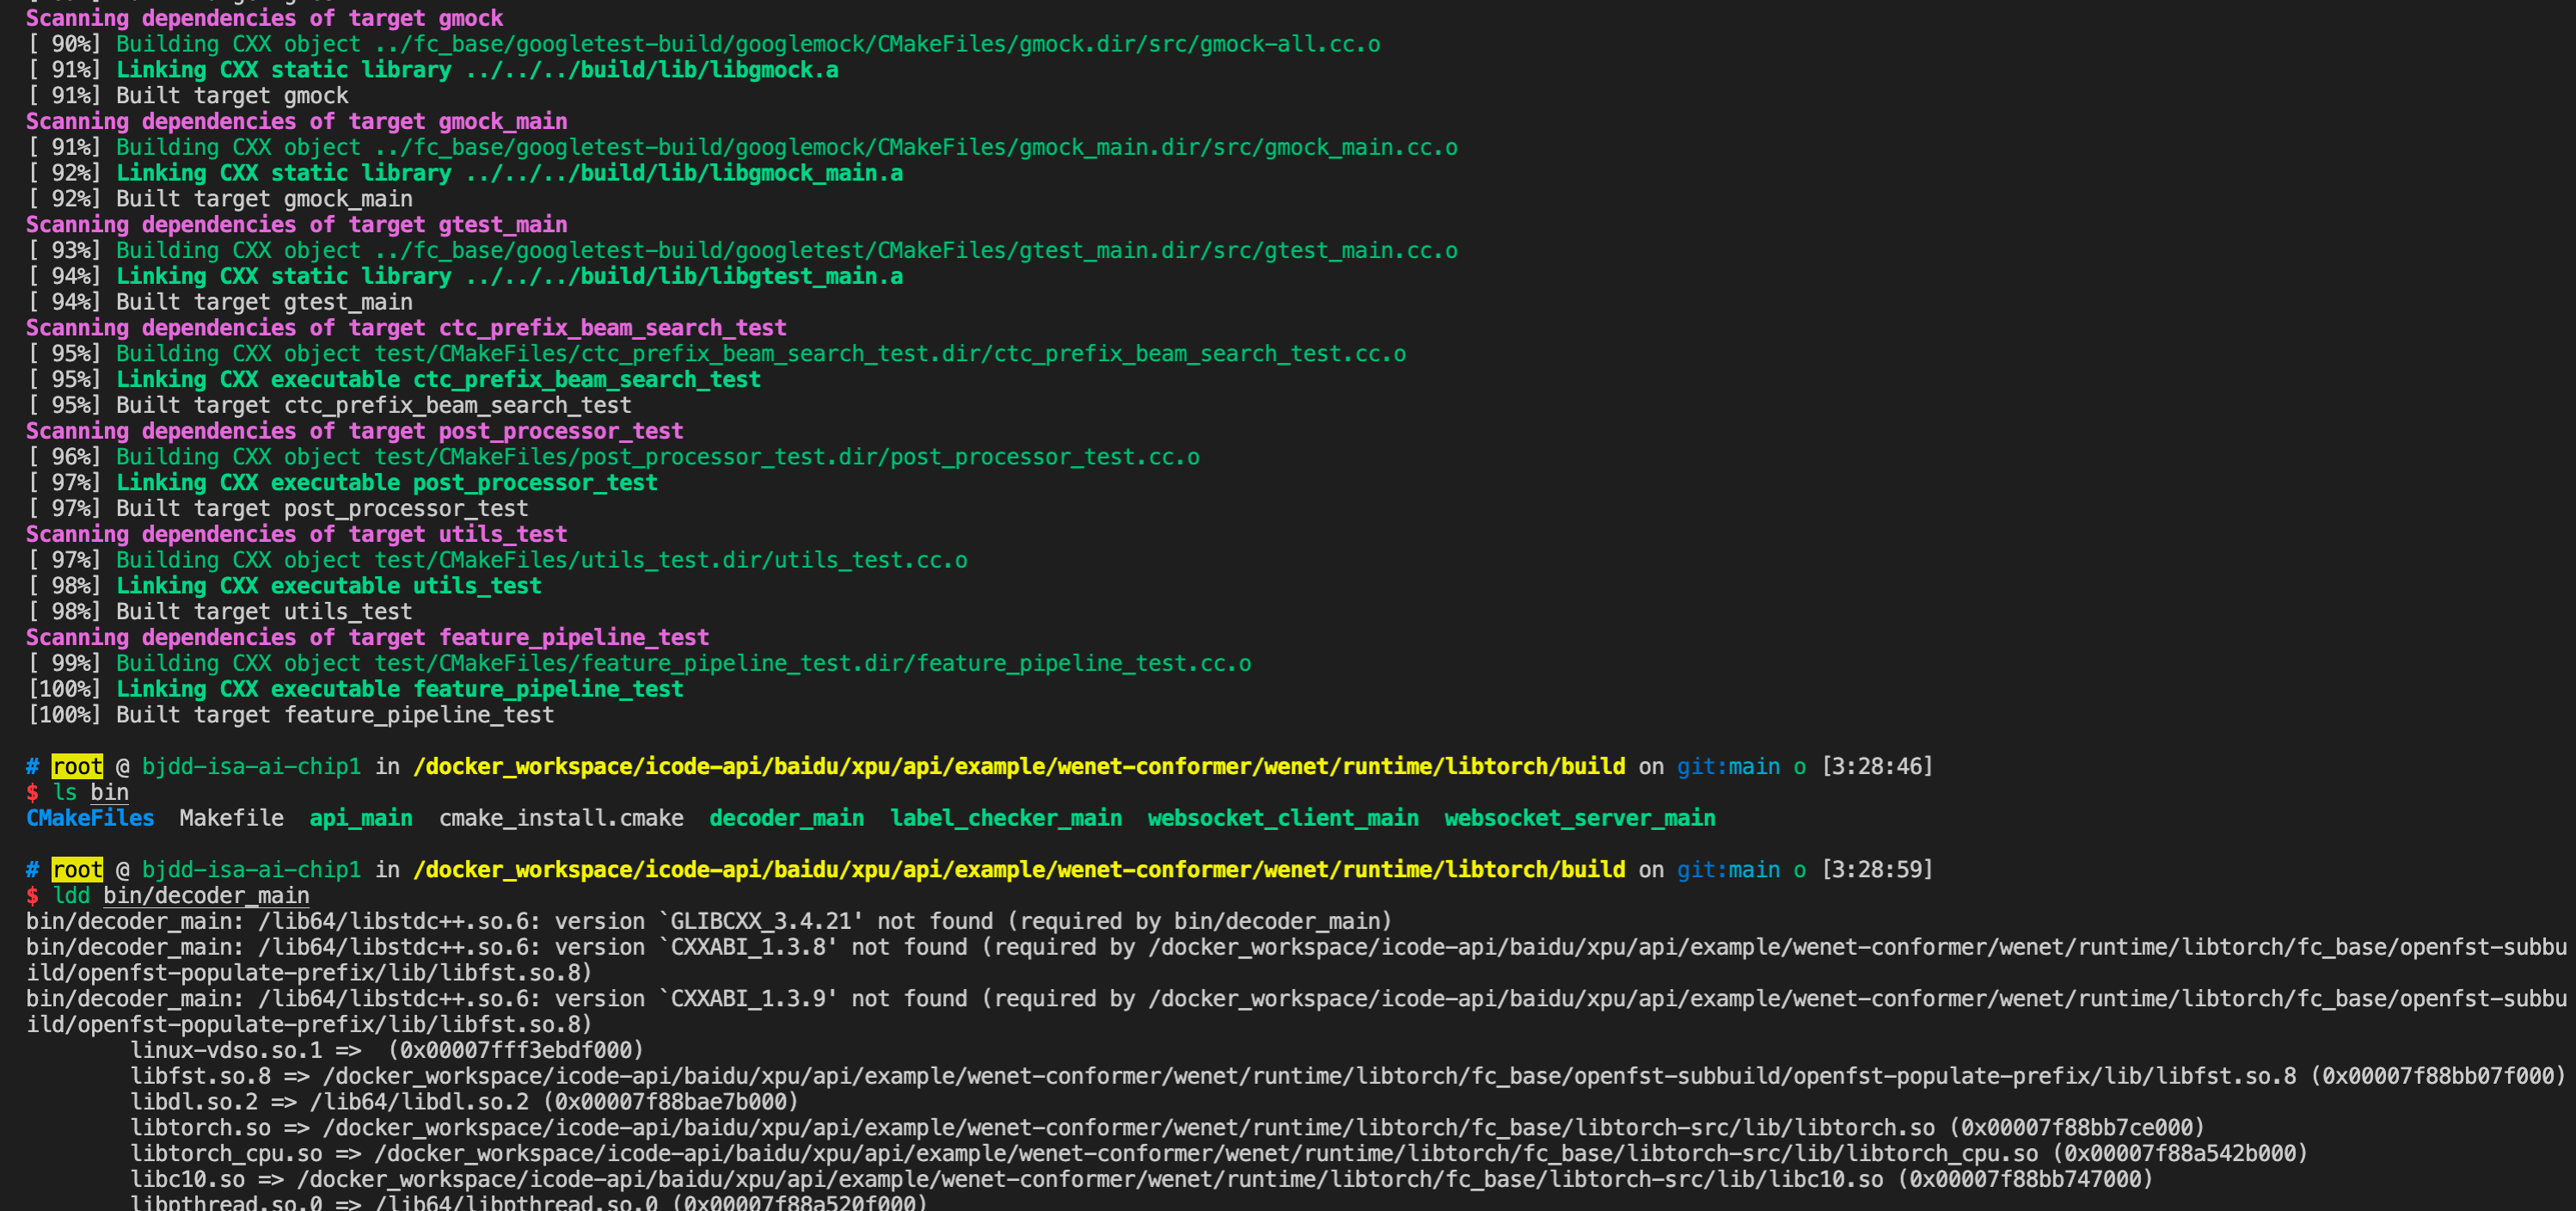
Task: Select decoder_main in the ls output
Action: [786, 818]
